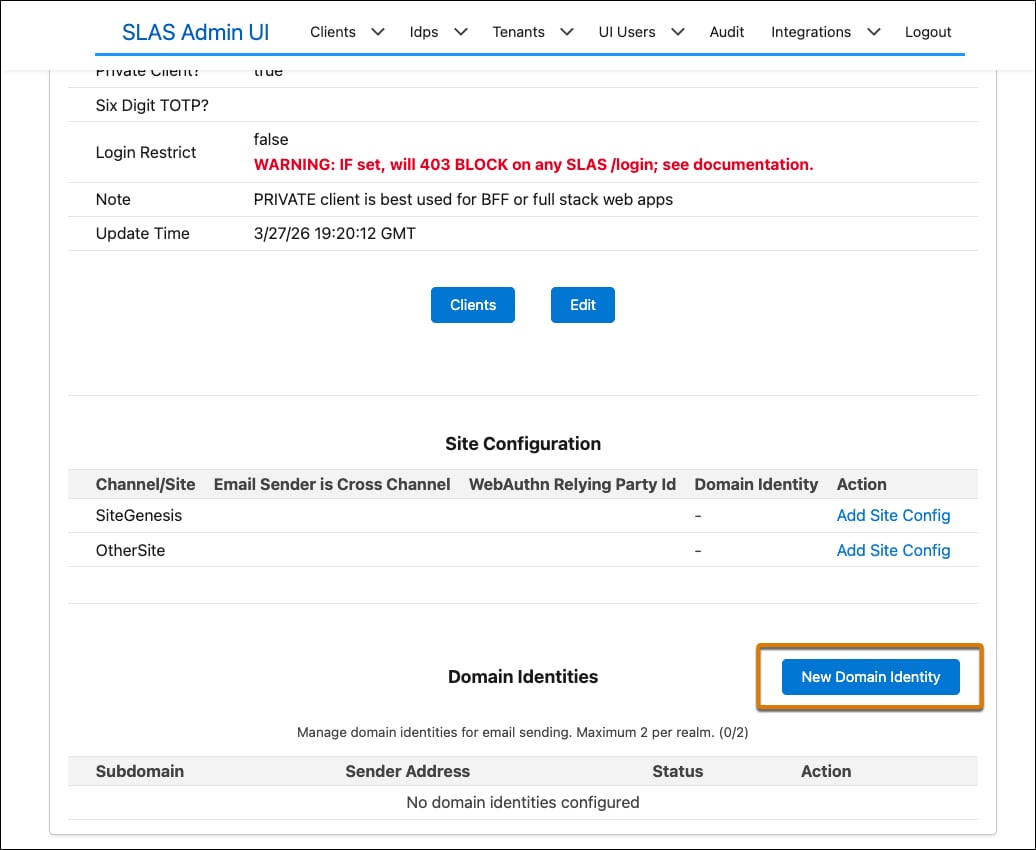Expand the Idps navigation dropdown
The width and height of the screenshot is (1036, 850).
(438, 32)
